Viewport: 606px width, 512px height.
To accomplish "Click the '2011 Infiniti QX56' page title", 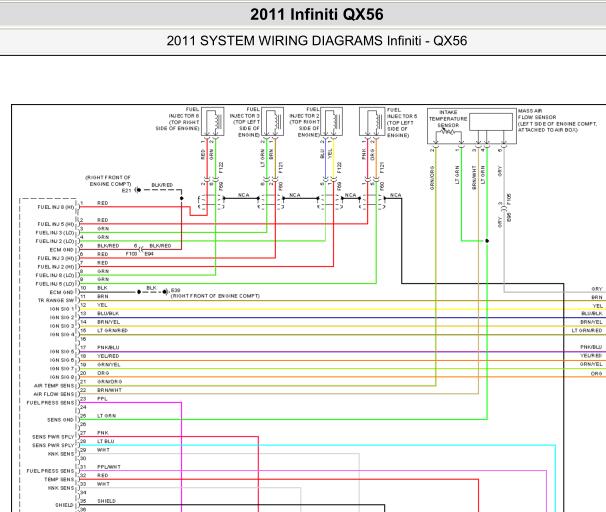I will pyautogui.click(x=317, y=15).
